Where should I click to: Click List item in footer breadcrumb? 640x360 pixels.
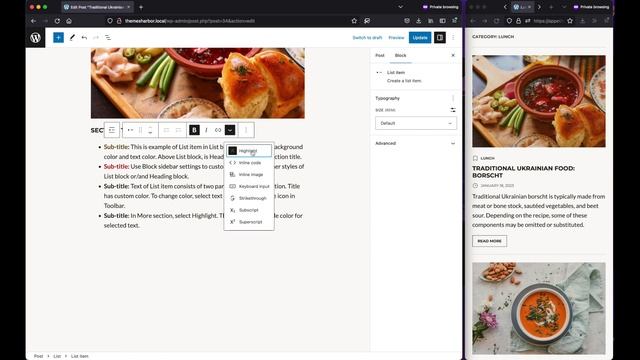[x=80, y=356]
